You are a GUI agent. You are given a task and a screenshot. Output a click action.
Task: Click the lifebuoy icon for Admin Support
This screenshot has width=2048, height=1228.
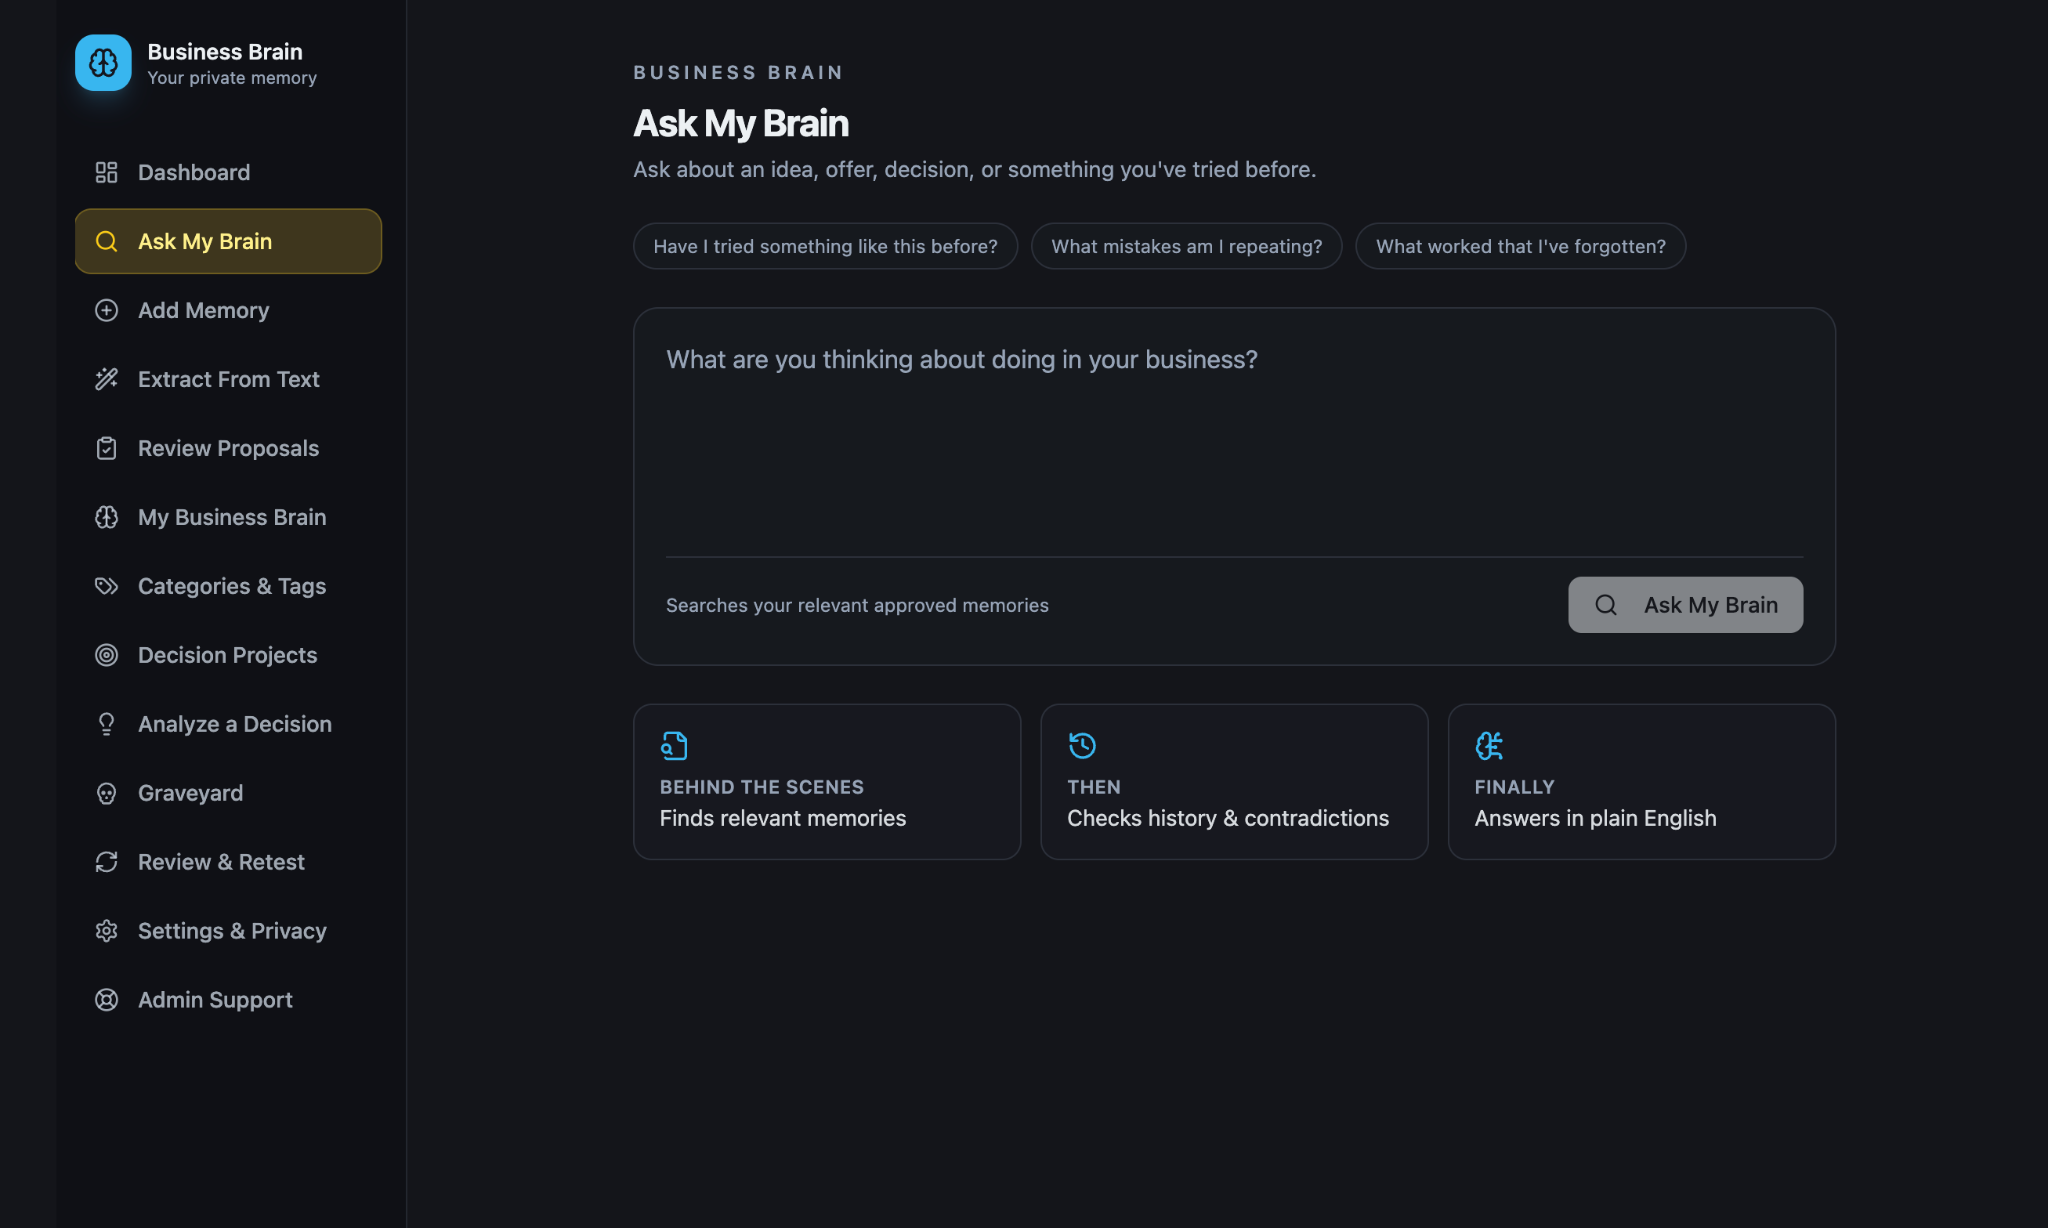(106, 1000)
